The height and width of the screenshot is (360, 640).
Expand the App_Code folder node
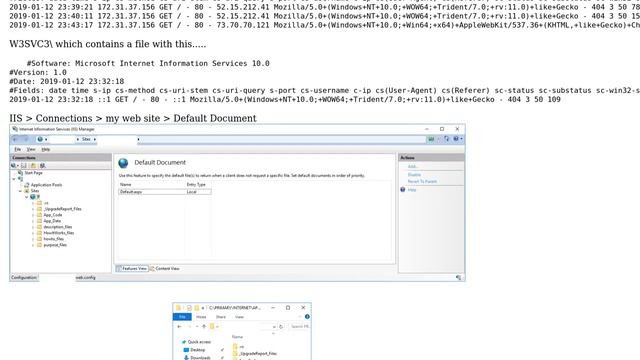(33, 215)
